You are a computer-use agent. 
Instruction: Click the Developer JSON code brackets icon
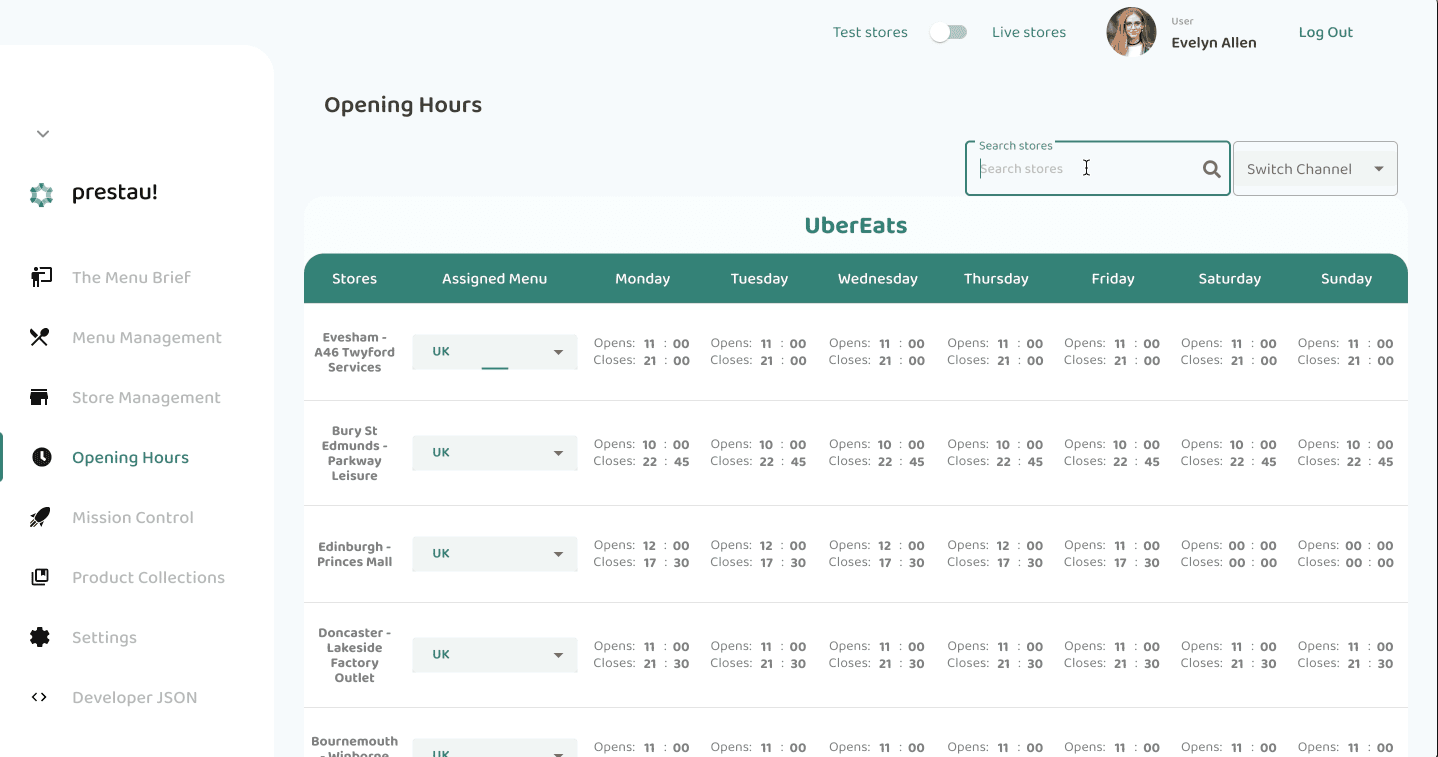pyautogui.click(x=39, y=697)
